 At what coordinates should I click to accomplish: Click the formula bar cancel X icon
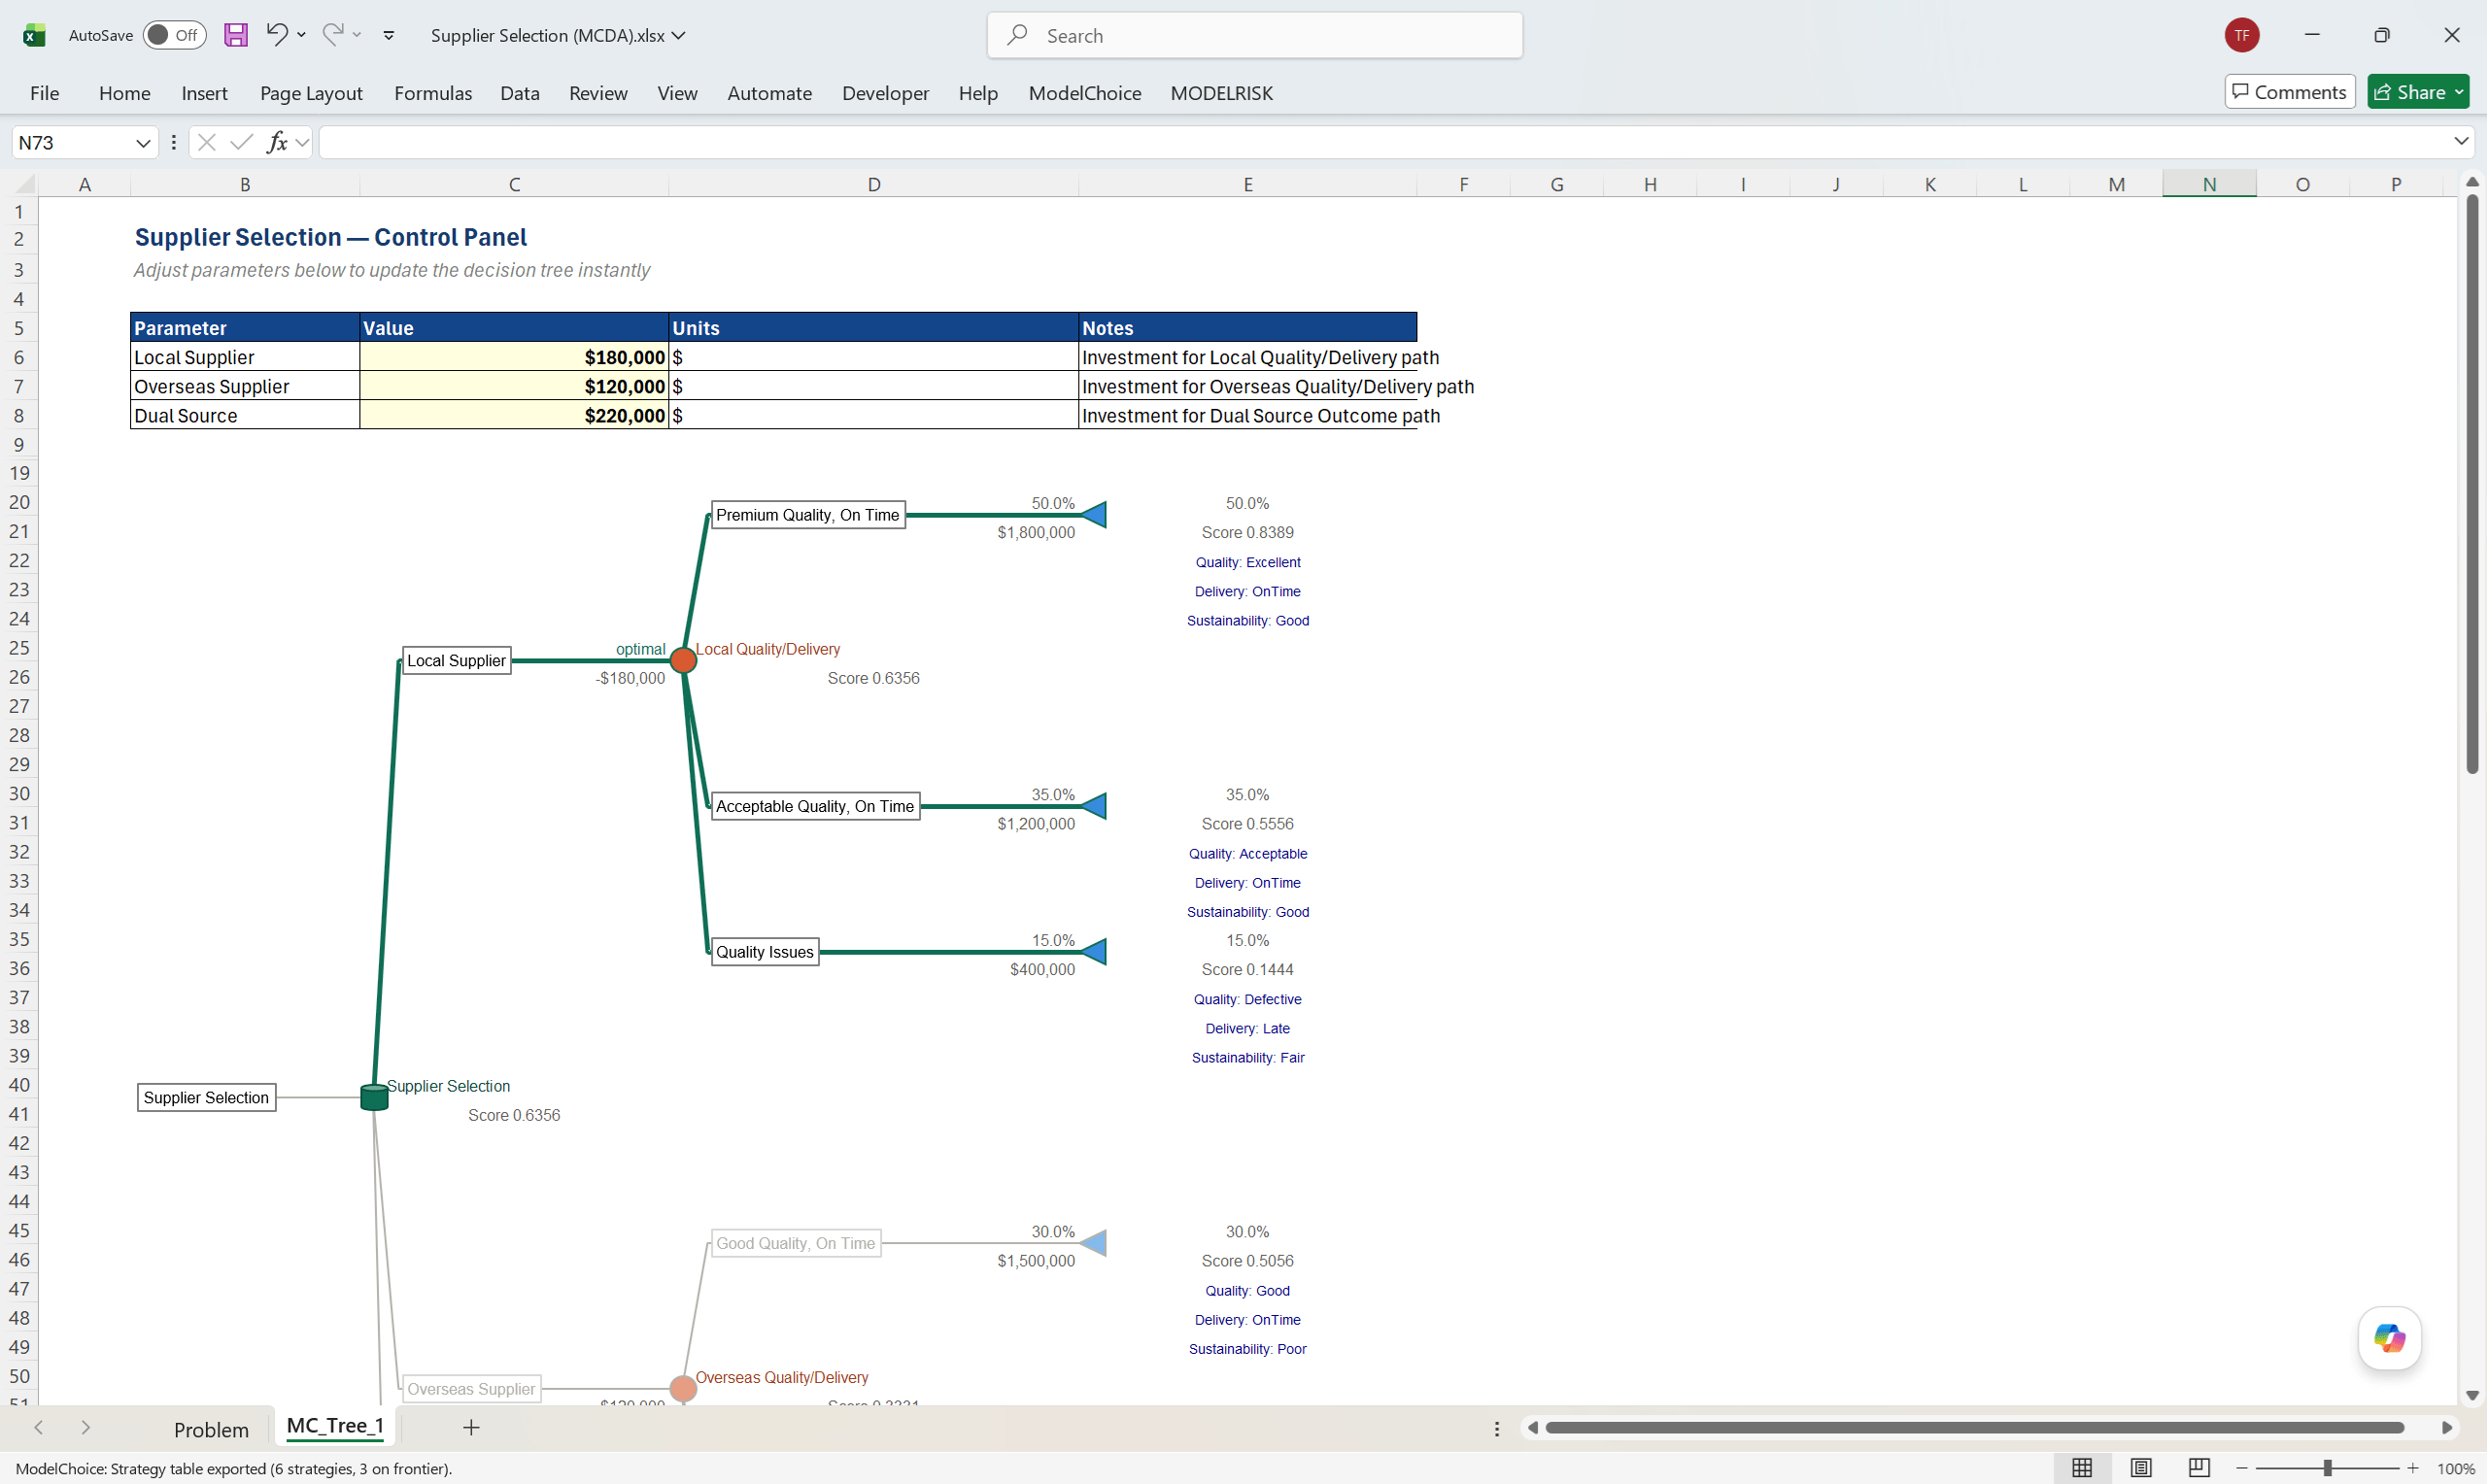pyautogui.click(x=207, y=142)
